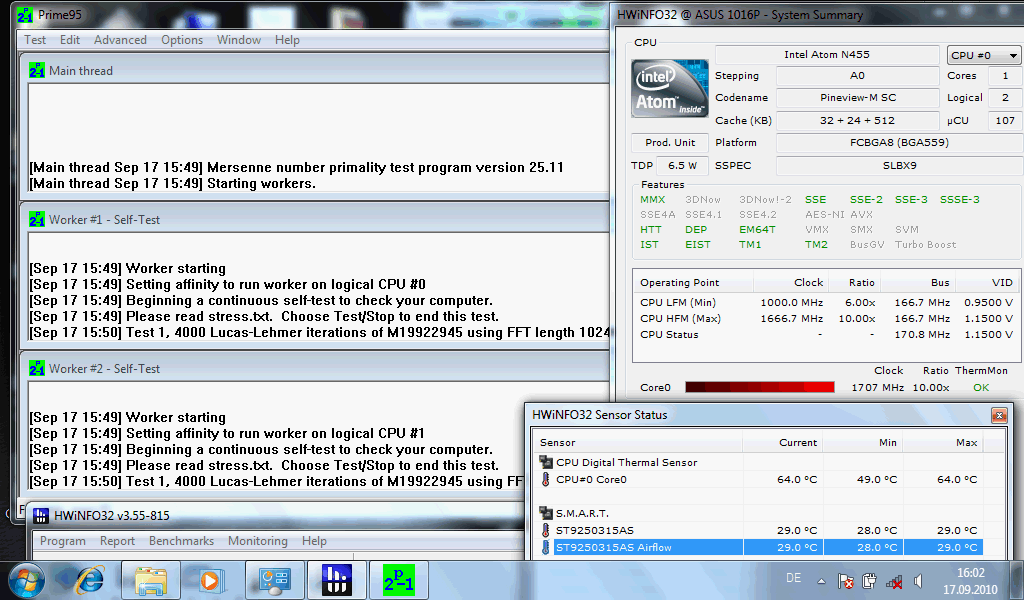Open HWiNFO32 Monitoring menu
Image resolution: width=1024 pixels, height=600 pixels.
(x=258, y=541)
